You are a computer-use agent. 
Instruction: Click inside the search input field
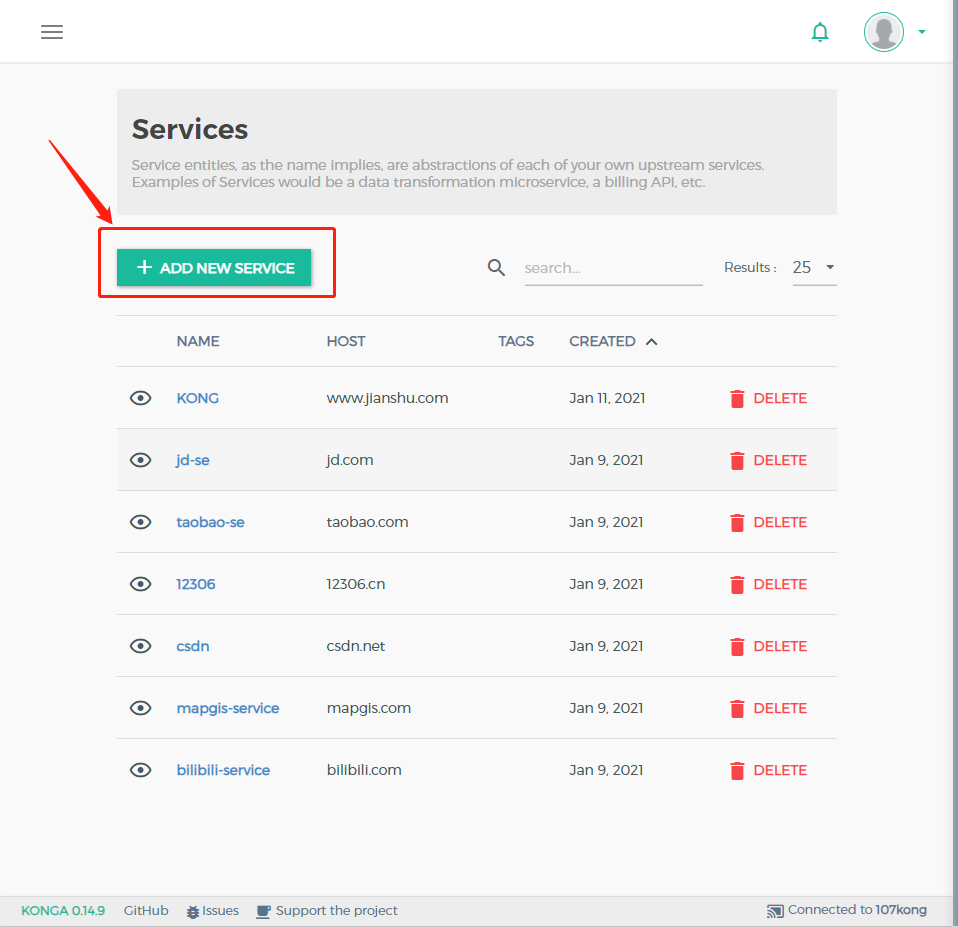613,267
